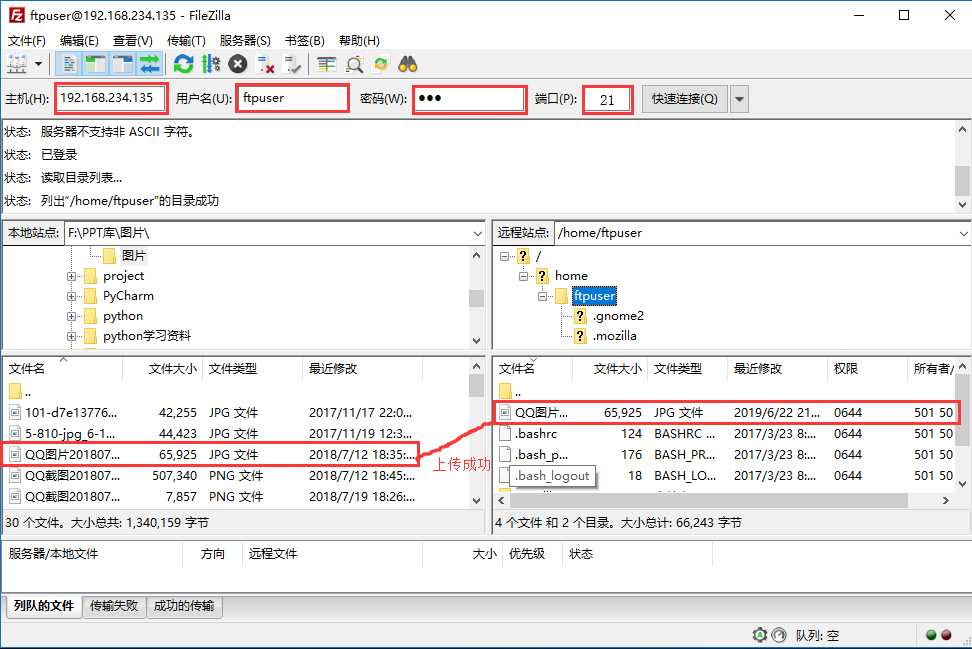Select the ftpuser folder in remote tree
Image resolution: width=972 pixels, height=649 pixels.
pos(594,296)
